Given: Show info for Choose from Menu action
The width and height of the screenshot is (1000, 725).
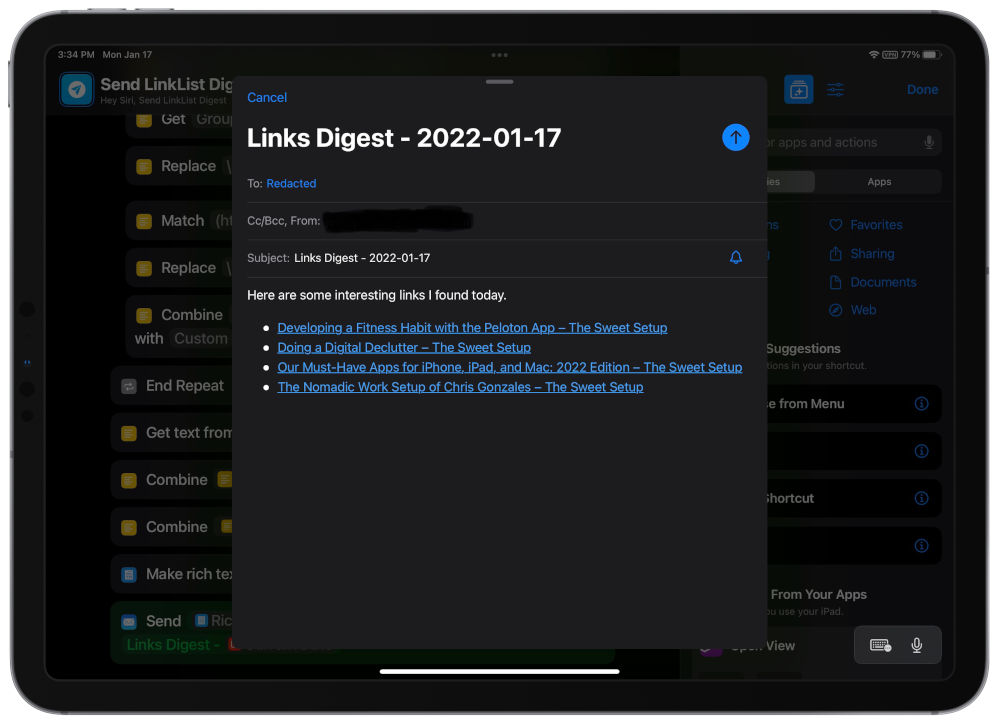Looking at the screenshot, I should click(x=921, y=404).
